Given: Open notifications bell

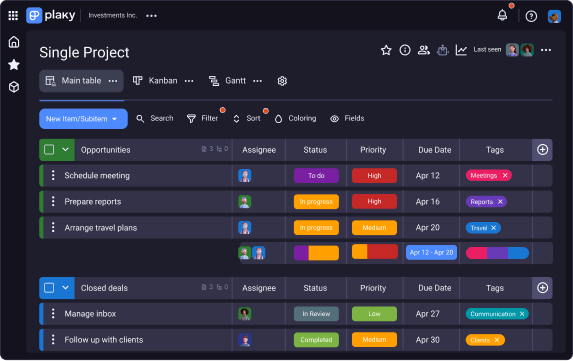Looking at the screenshot, I should [502, 15].
